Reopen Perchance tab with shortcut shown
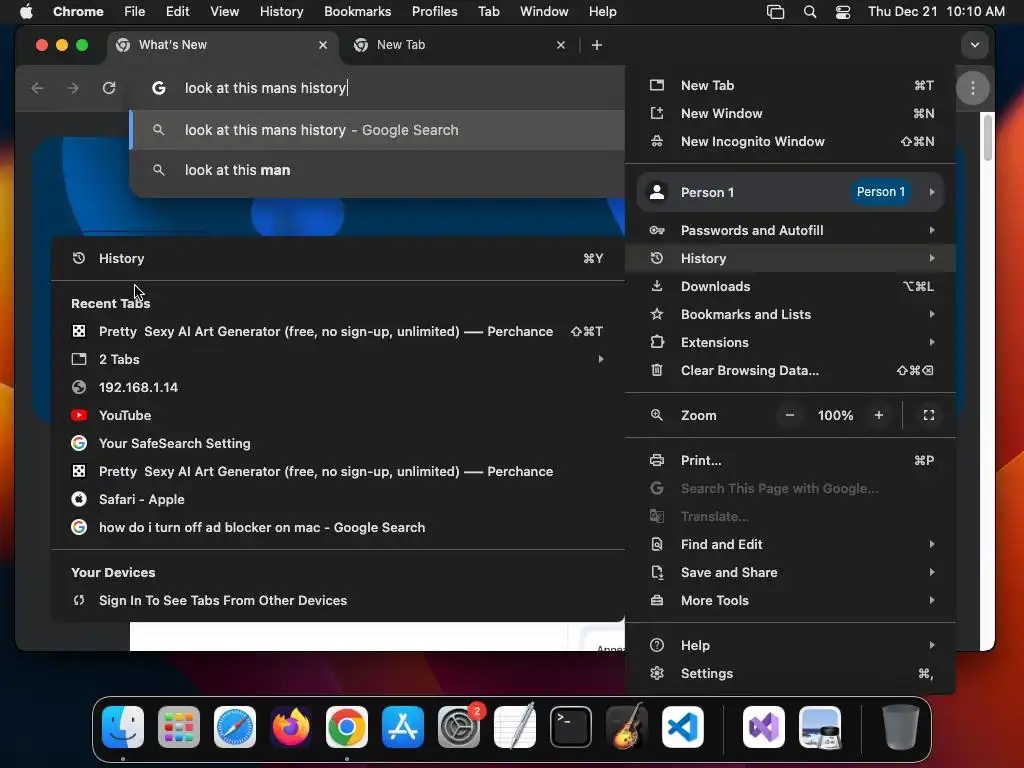Viewport: 1024px width, 768px height. pos(338,332)
